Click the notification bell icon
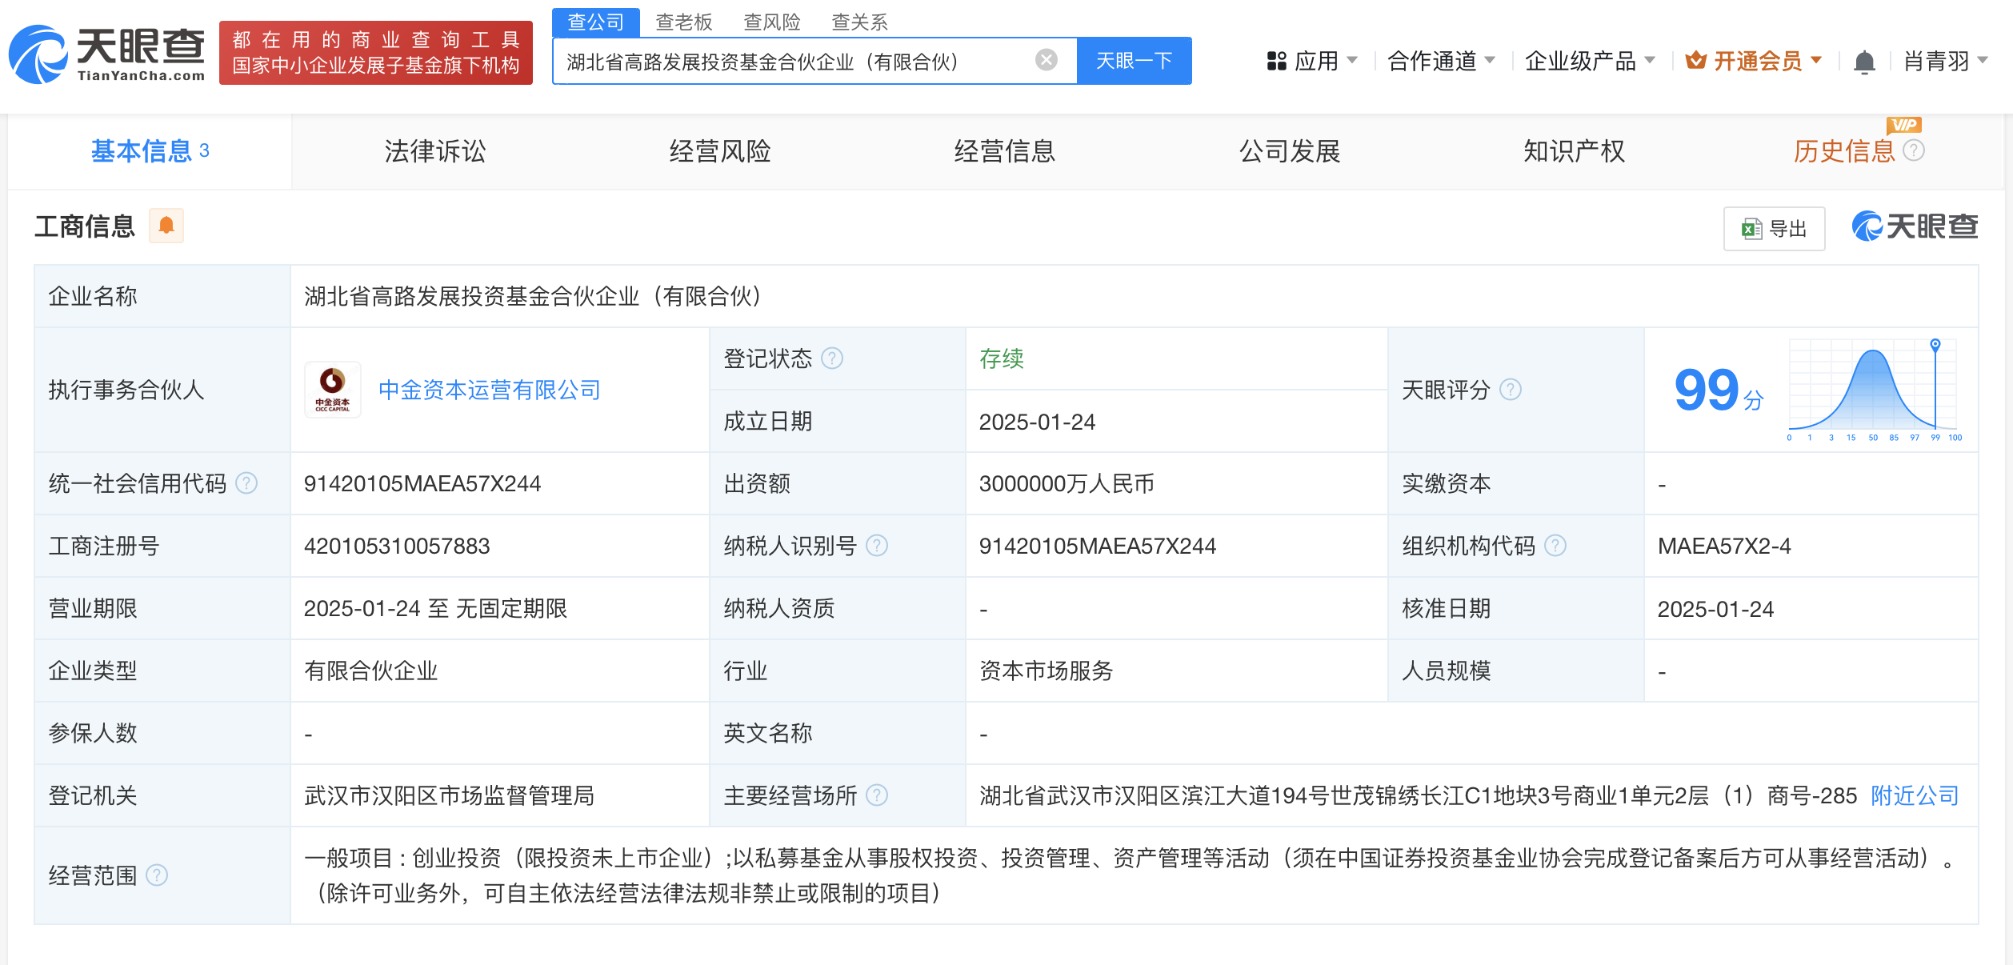The width and height of the screenshot is (2013, 965). pos(1865,60)
